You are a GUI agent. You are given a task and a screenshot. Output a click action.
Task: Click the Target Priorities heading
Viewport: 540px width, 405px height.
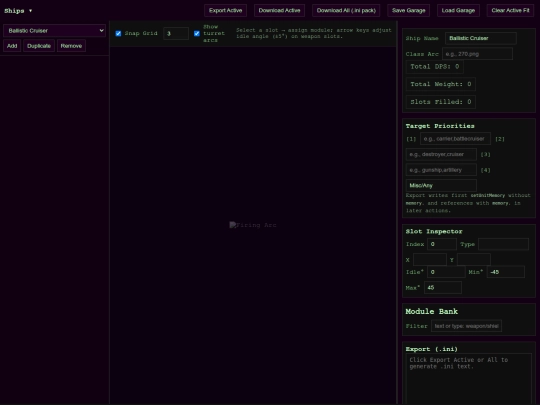click(x=440, y=126)
